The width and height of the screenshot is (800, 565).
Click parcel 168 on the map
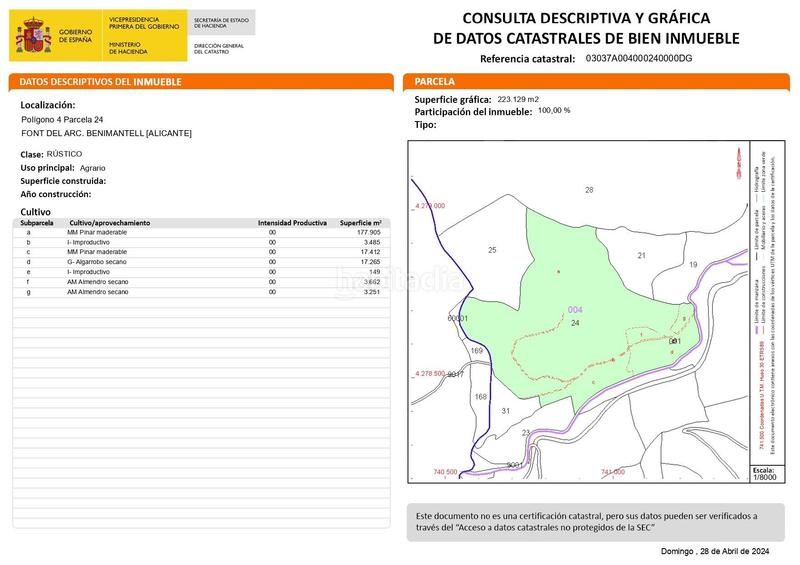pyautogui.click(x=480, y=397)
